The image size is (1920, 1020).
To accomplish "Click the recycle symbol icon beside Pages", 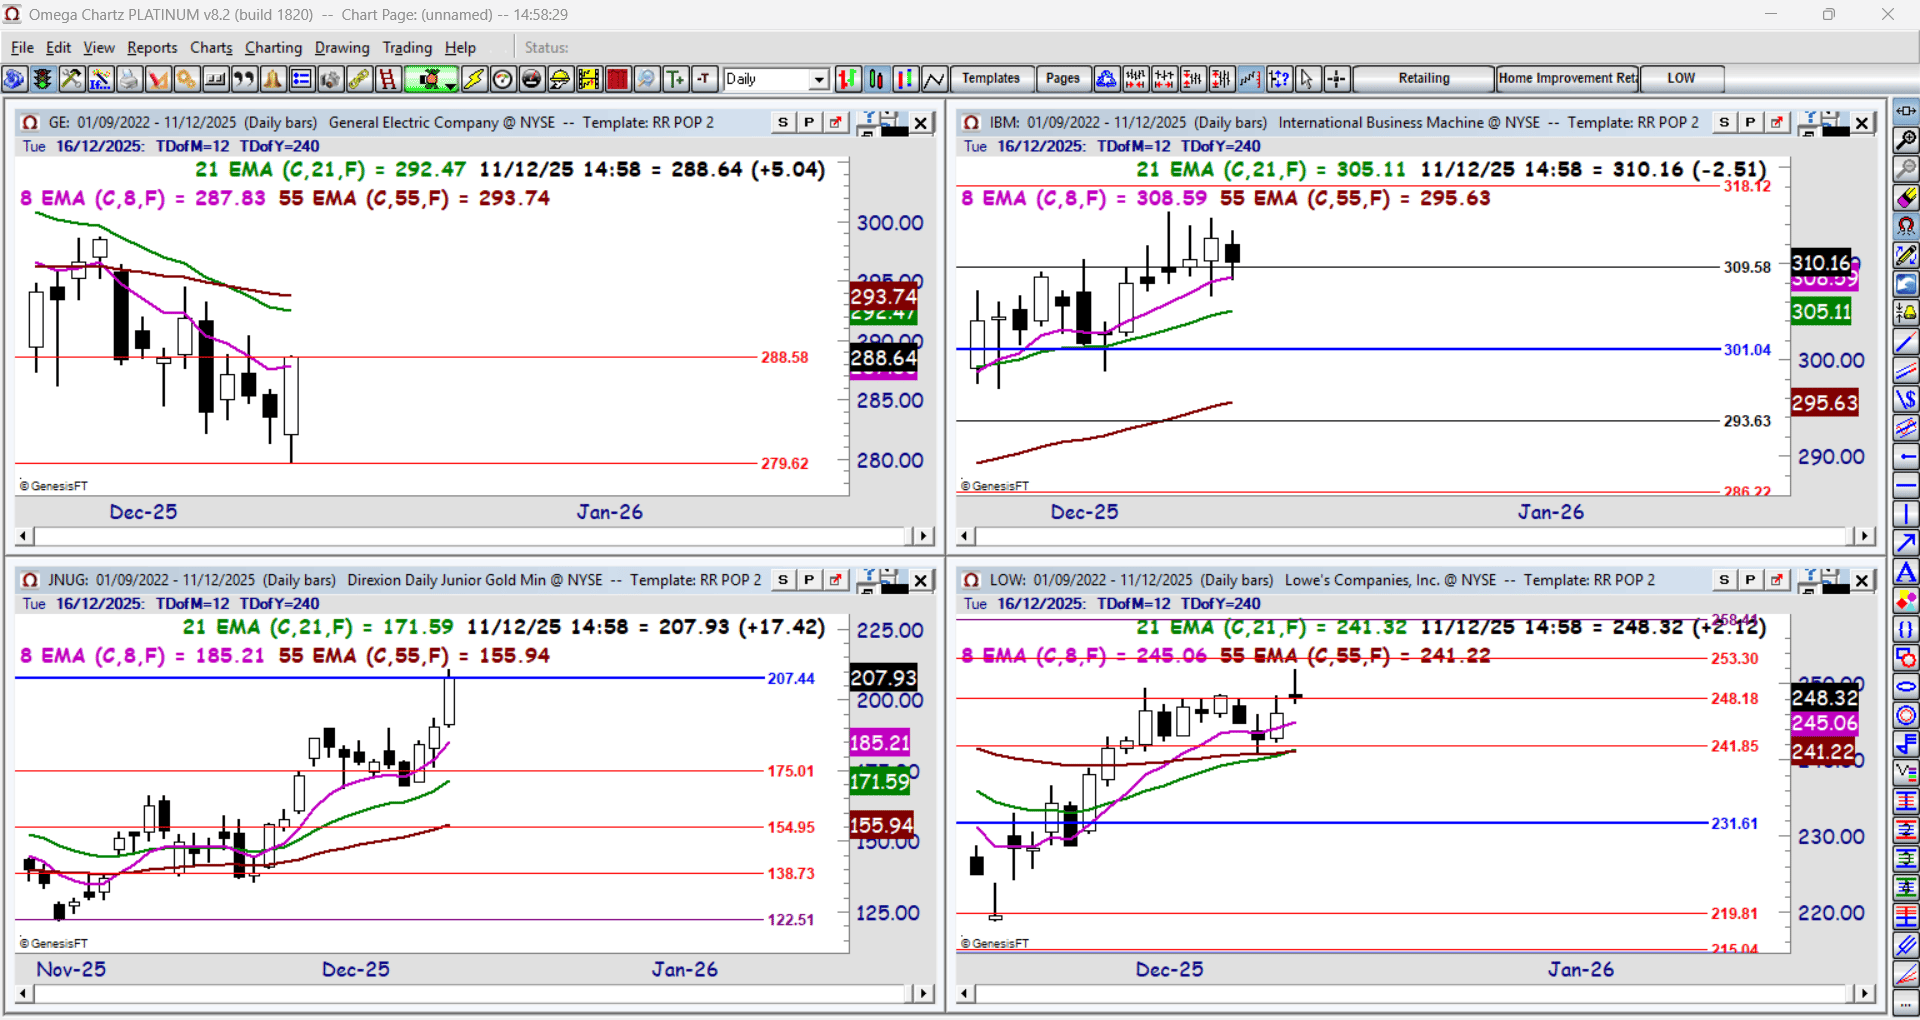I will [1106, 79].
